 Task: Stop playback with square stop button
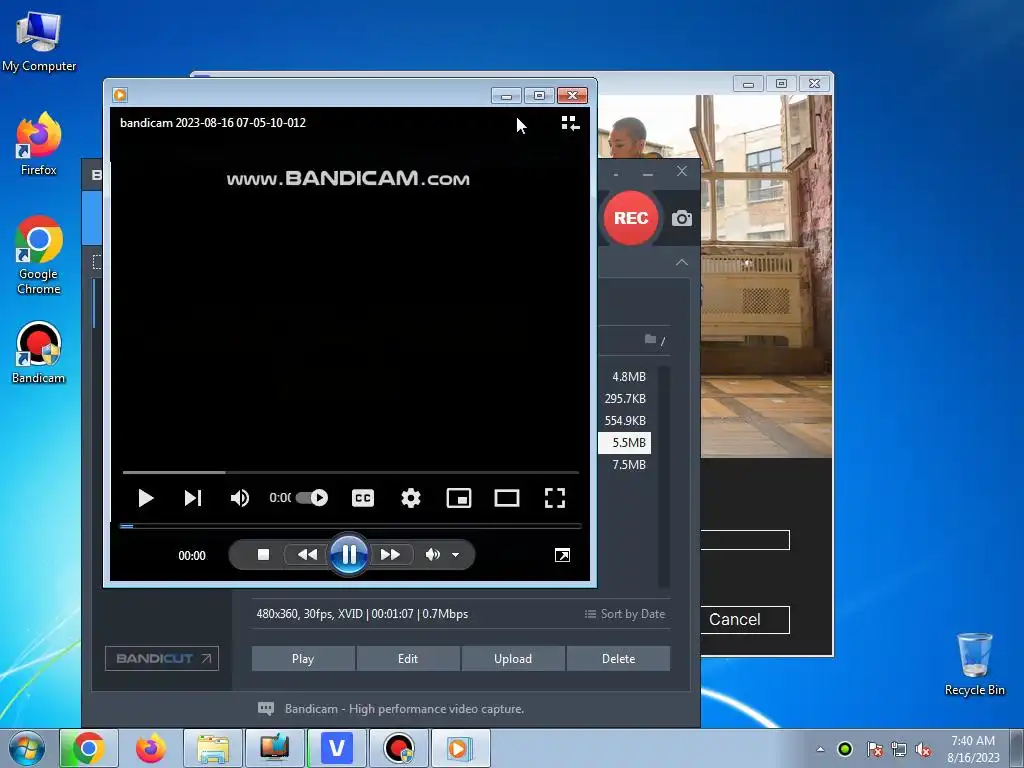263,554
